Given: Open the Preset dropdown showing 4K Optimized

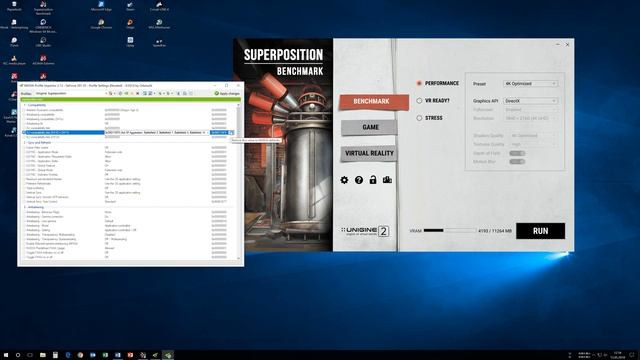Looking at the screenshot, I should point(530,84).
